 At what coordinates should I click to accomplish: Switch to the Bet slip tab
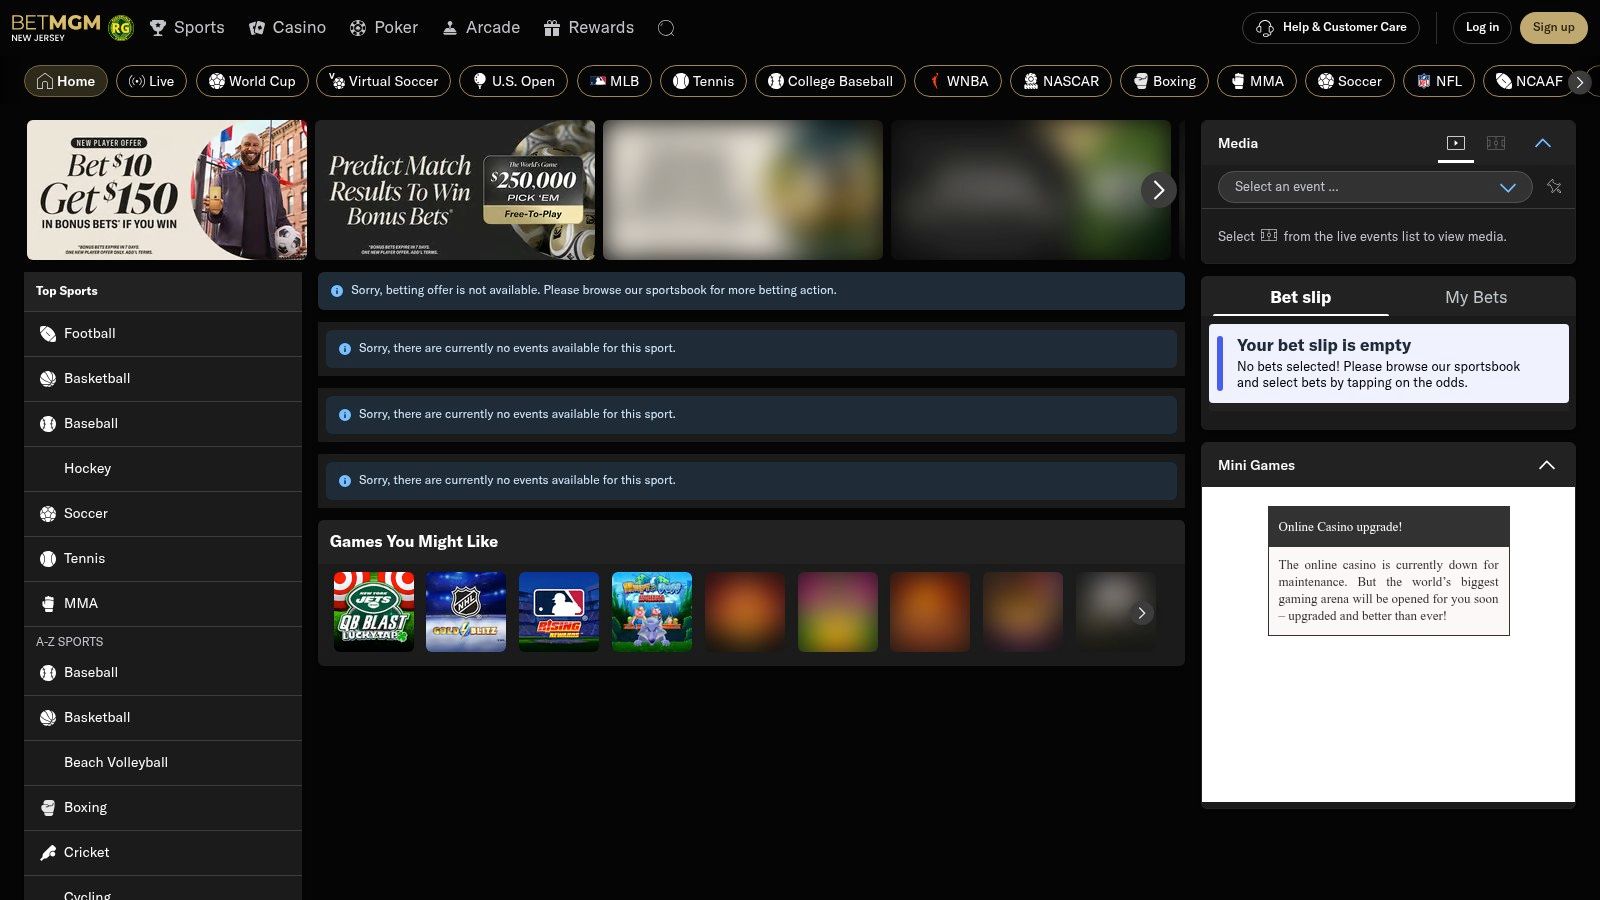click(1300, 297)
